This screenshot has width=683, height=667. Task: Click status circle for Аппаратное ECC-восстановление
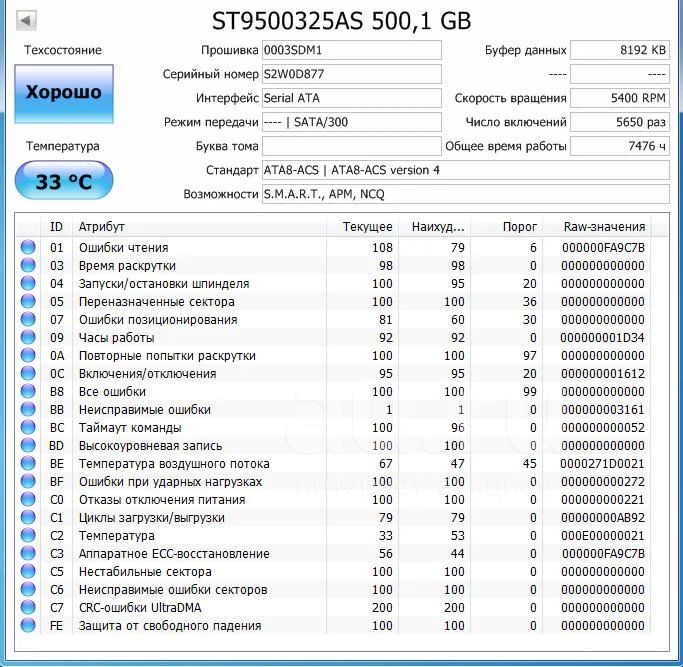tap(28, 553)
